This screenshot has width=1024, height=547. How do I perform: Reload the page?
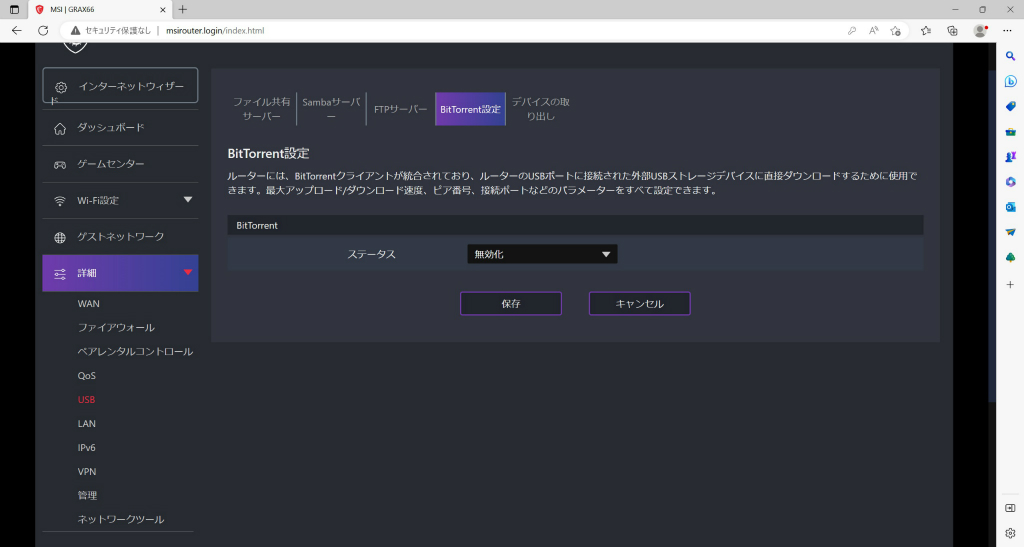(43, 31)
